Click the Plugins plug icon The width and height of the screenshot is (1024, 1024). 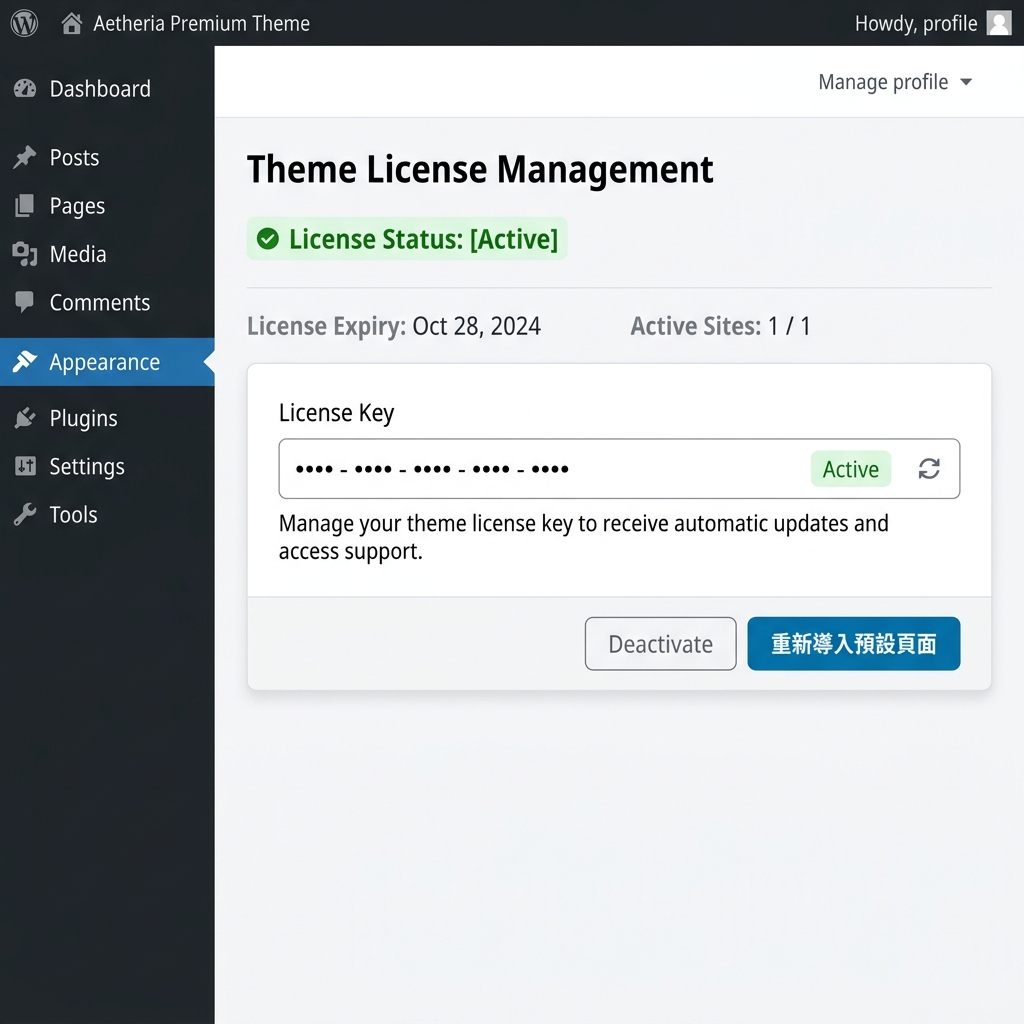(25, 417)
